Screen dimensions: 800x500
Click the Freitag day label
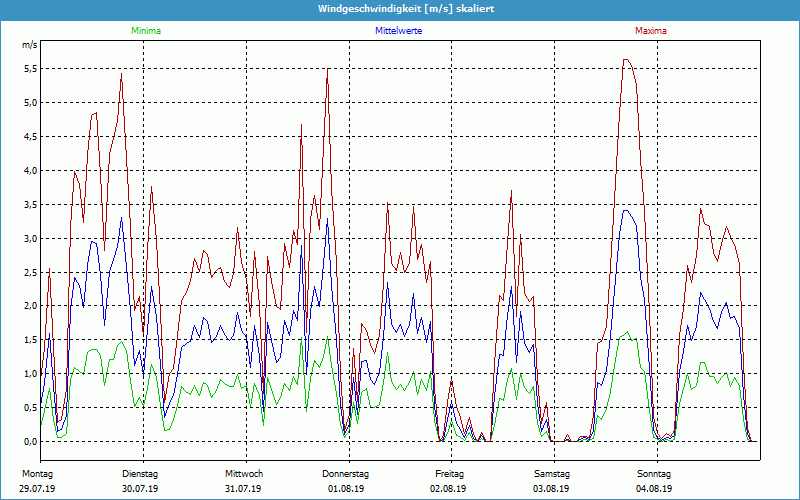point(449,474)
